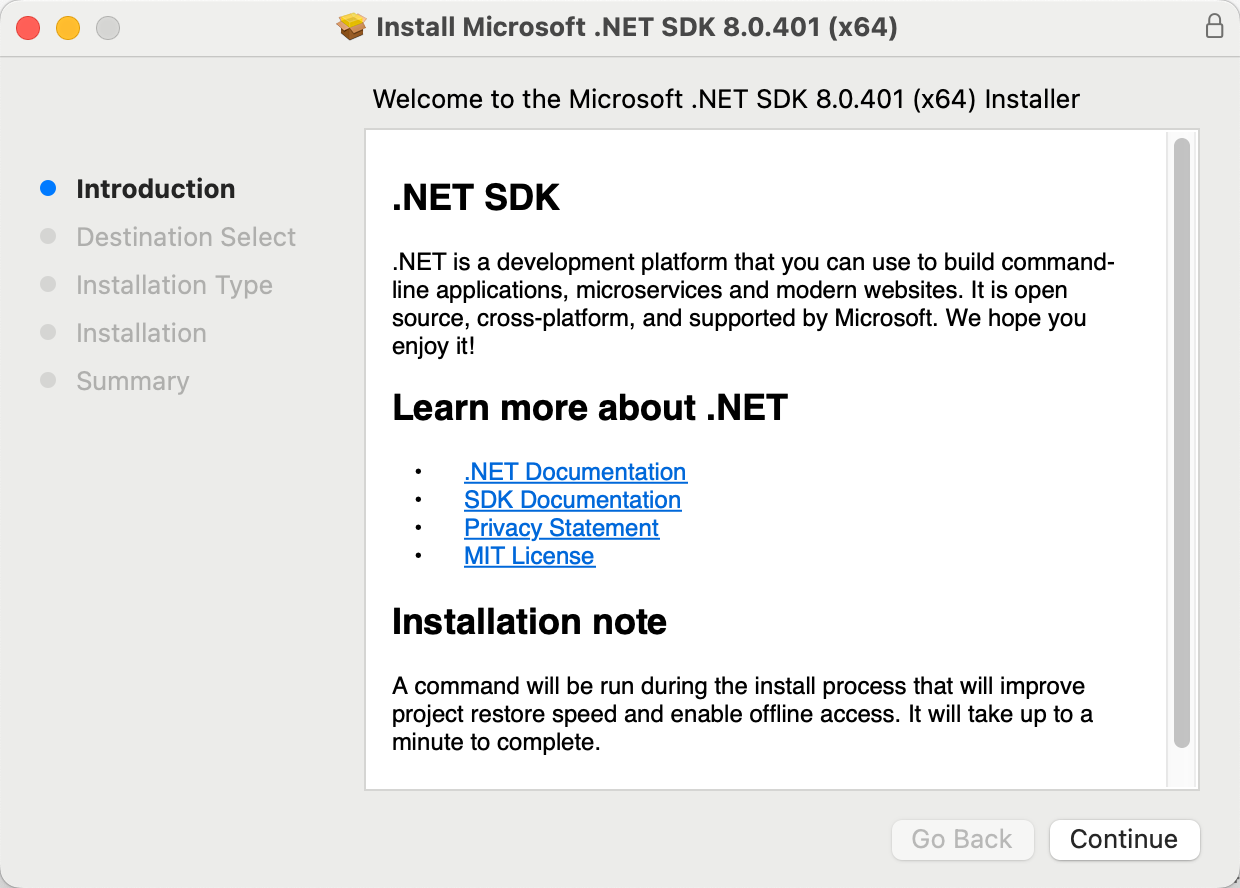Select the Installation step label

click(x=141, y=333)
